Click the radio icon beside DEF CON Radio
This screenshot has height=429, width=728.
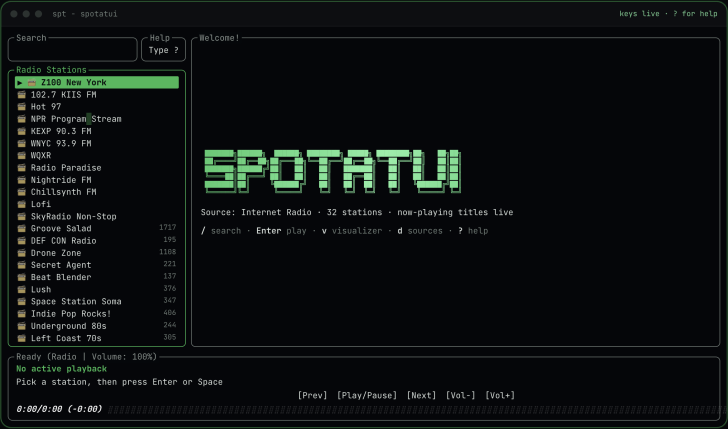click(x=21, y=240)
